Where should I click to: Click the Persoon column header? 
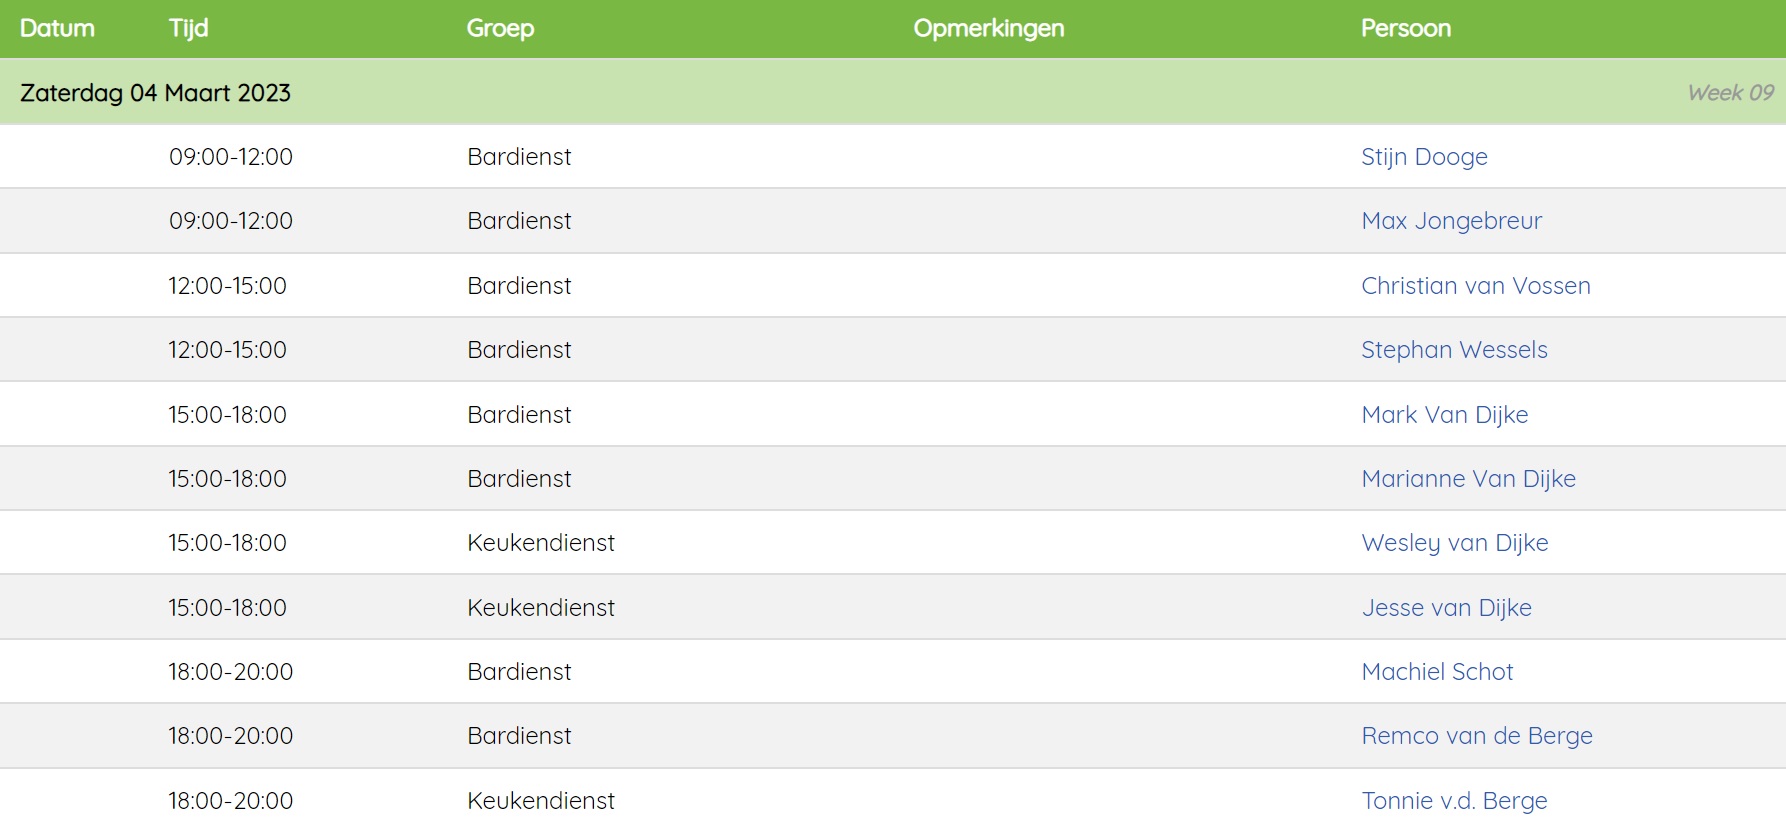1405,28
